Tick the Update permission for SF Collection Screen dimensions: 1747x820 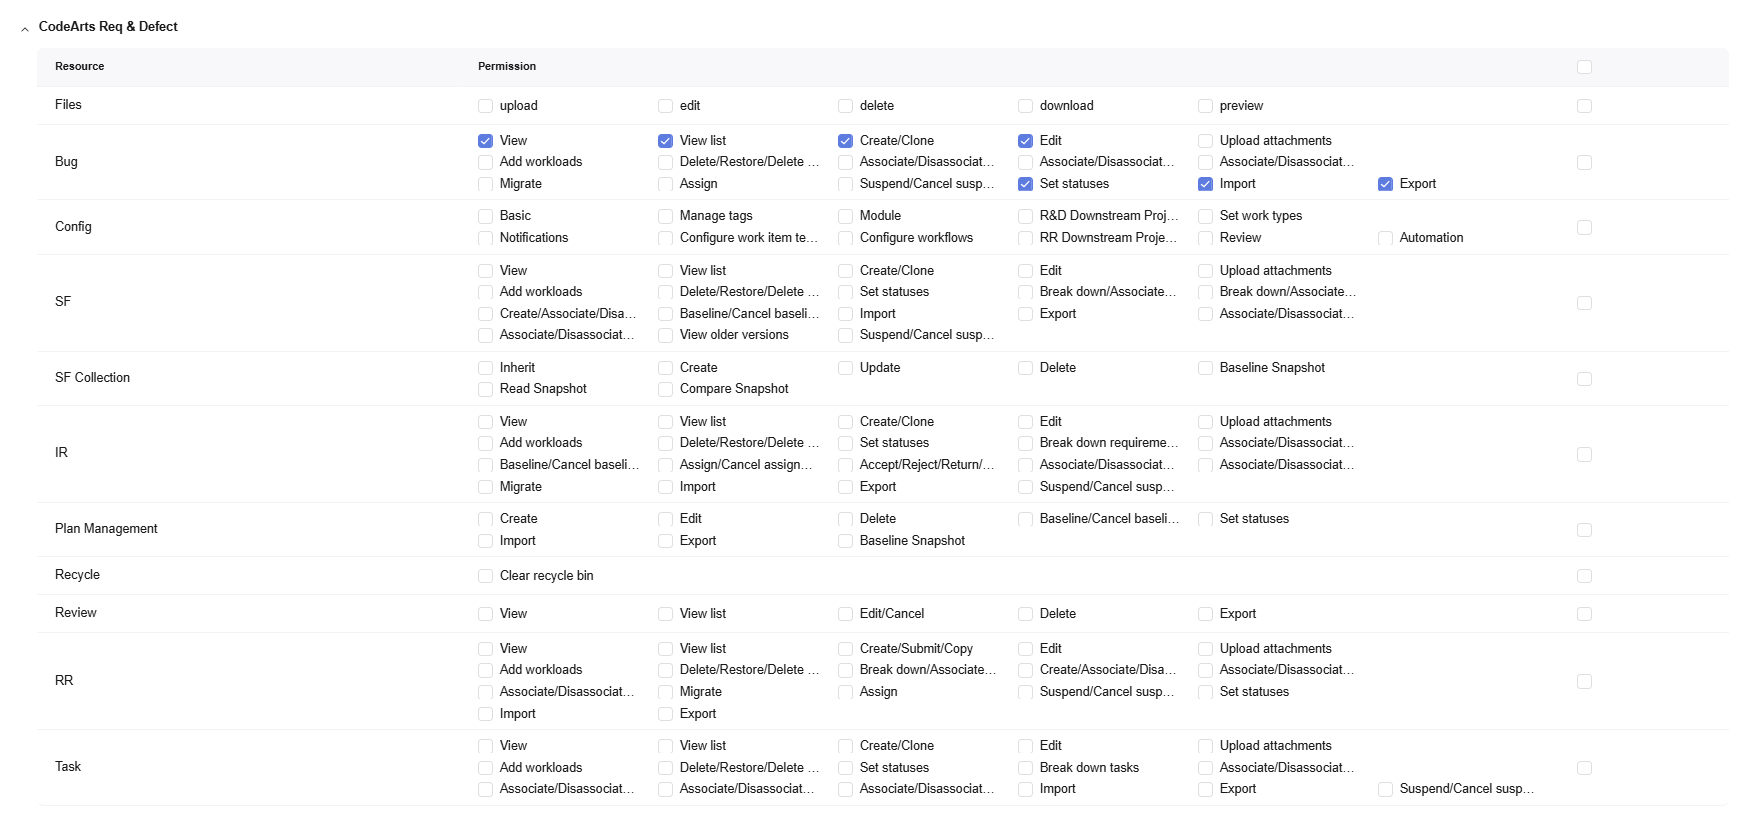click(845, 368)
